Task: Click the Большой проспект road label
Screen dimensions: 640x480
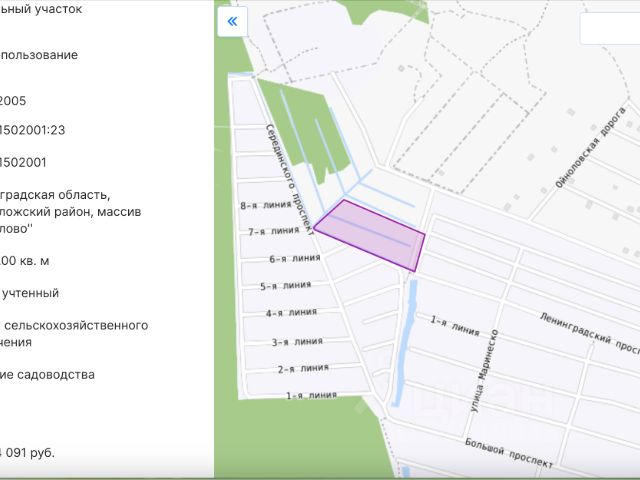Action: pos(509,453)
